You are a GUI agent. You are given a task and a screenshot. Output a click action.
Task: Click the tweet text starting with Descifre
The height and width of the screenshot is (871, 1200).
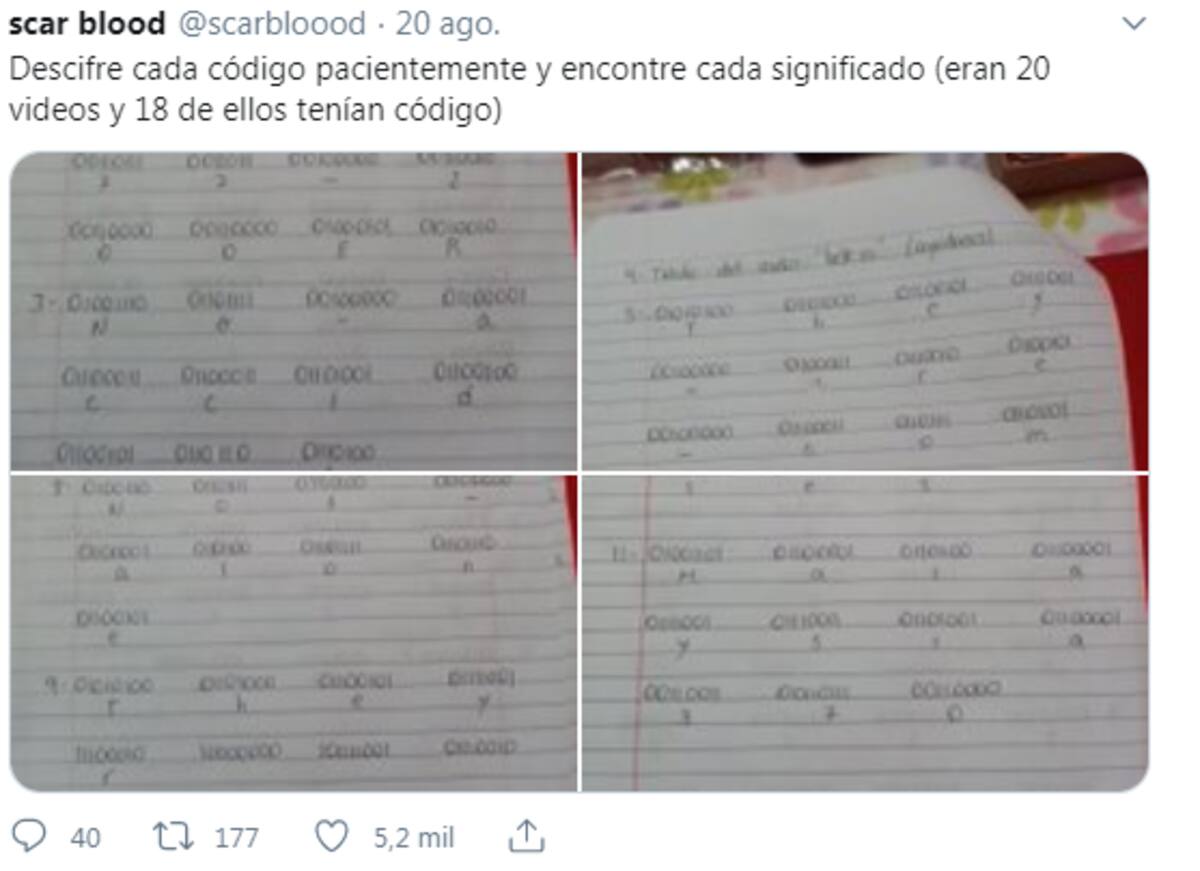point(529,89)
